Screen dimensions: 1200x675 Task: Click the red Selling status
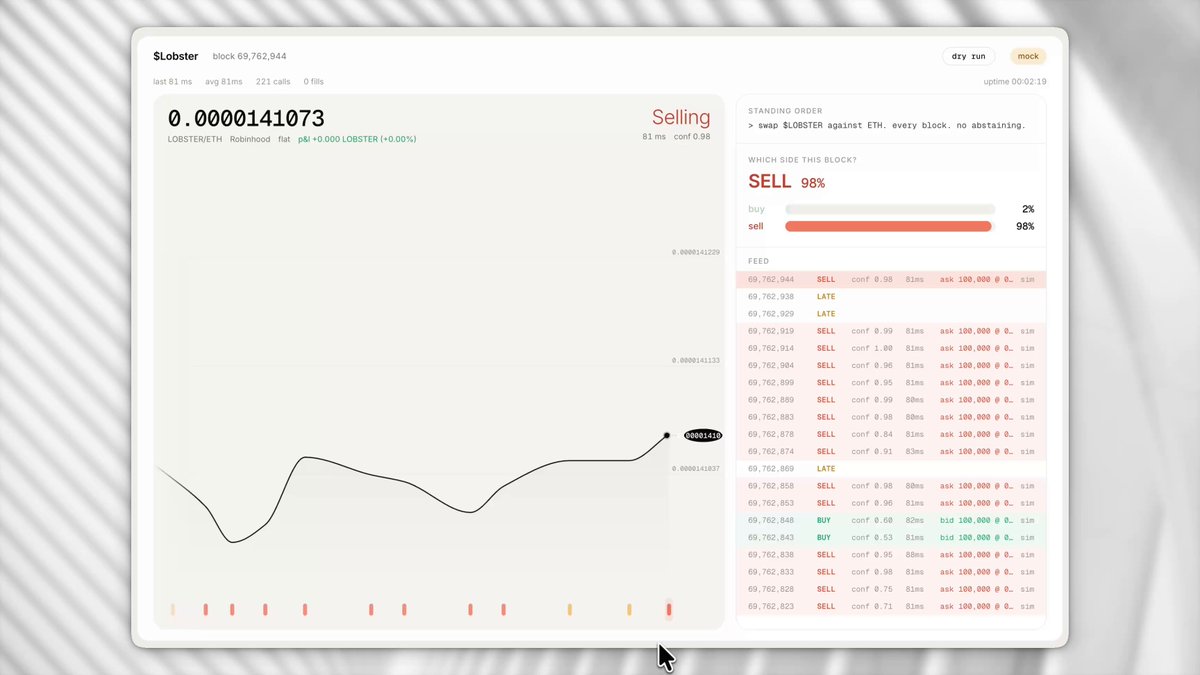[681, 117]
